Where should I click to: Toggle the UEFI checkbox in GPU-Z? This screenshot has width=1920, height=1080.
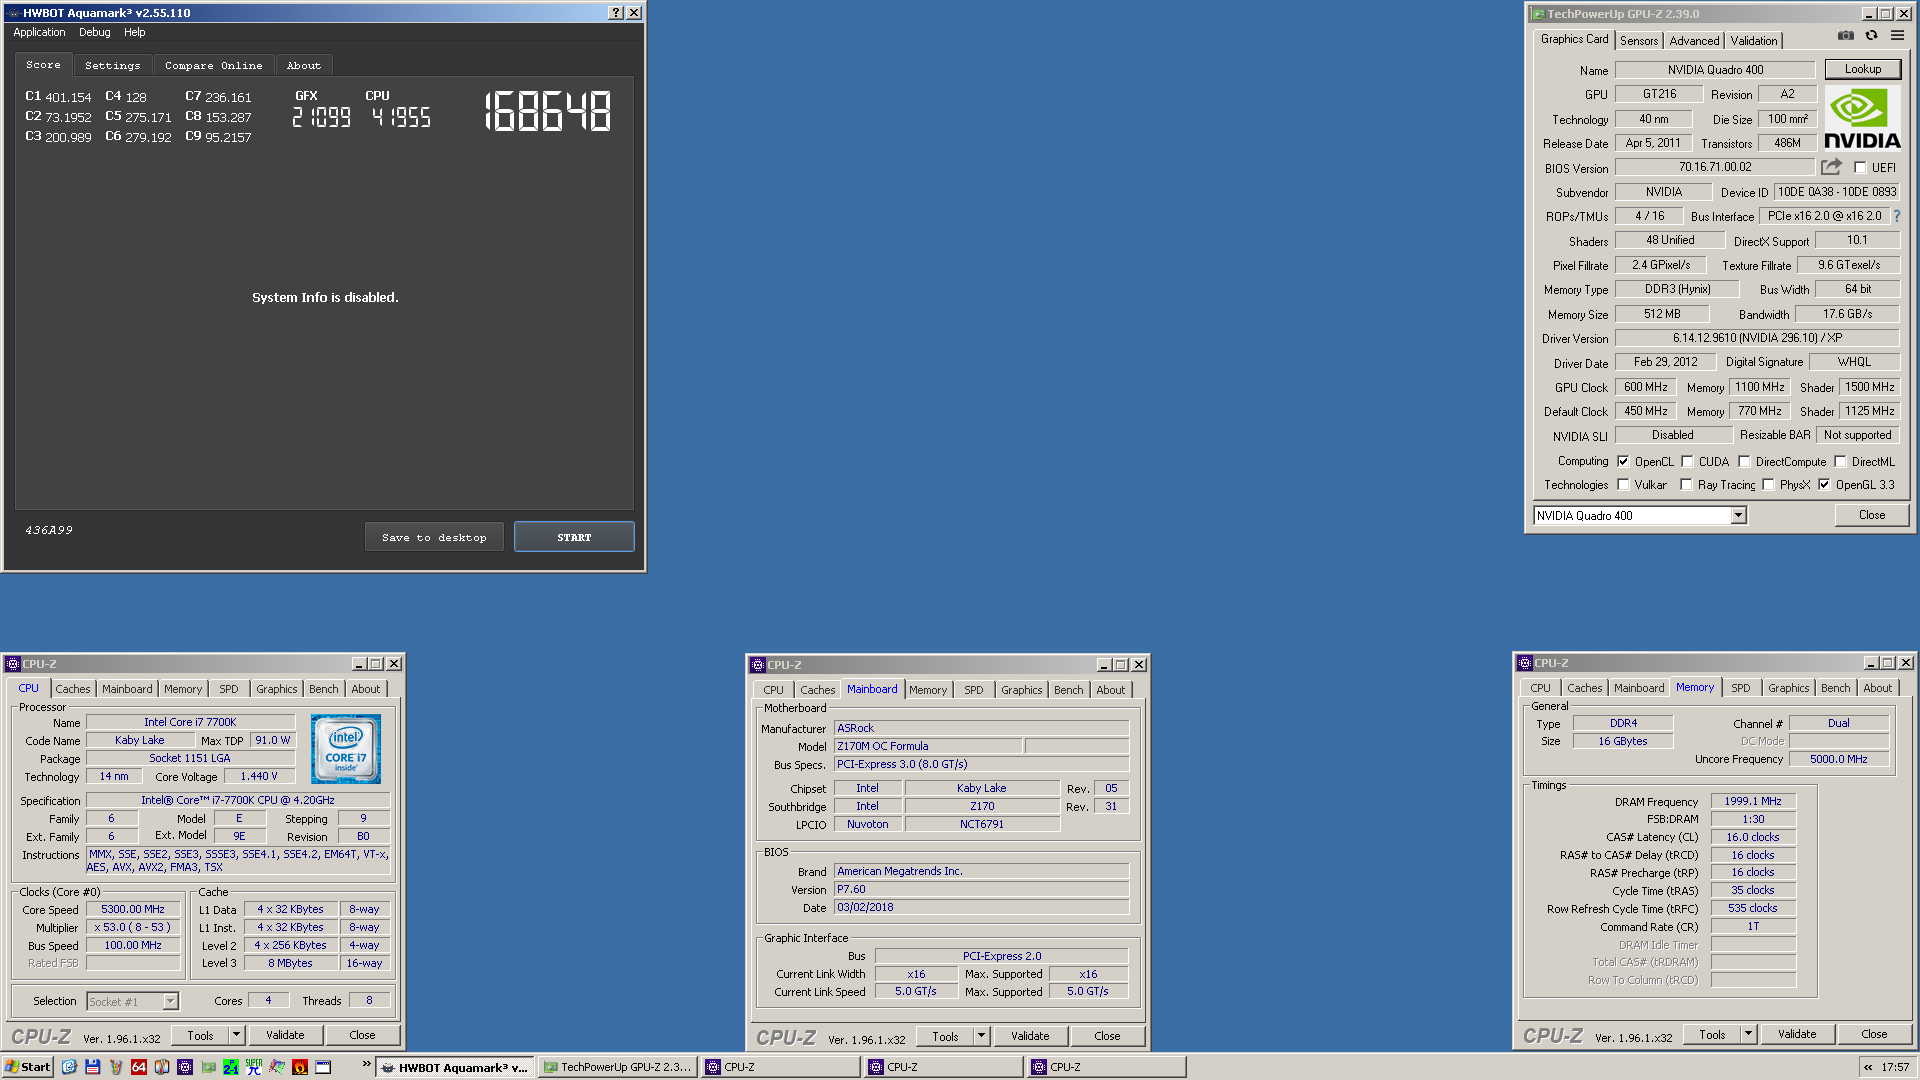1860,168
